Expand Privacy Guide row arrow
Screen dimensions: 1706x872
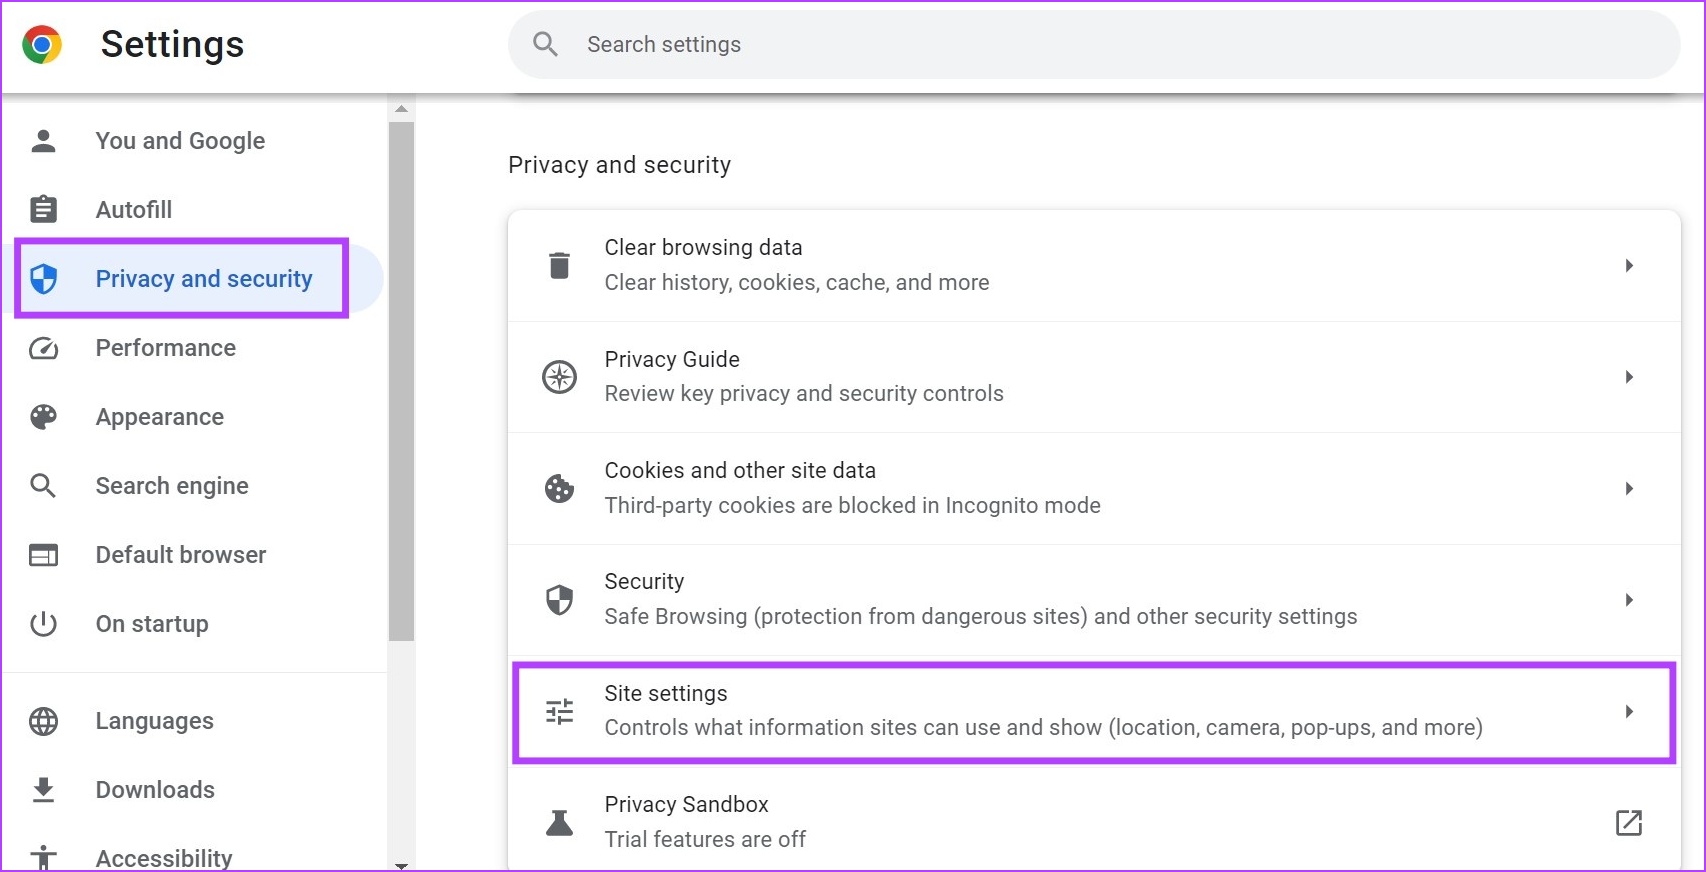click(x=1629, y=377)
